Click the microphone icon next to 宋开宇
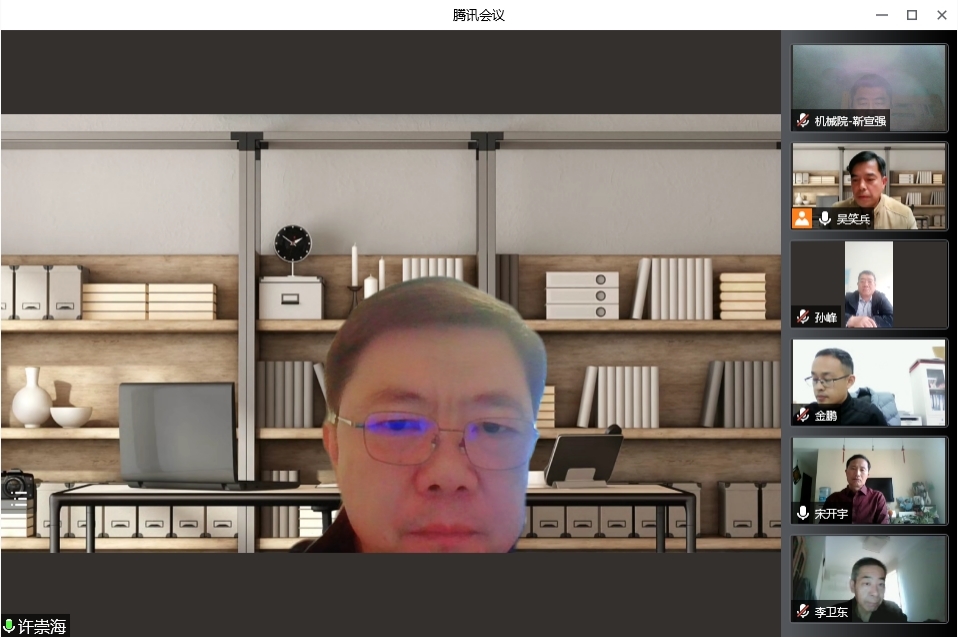The width and height of the screenshot is (958, 638). point(803,513)
